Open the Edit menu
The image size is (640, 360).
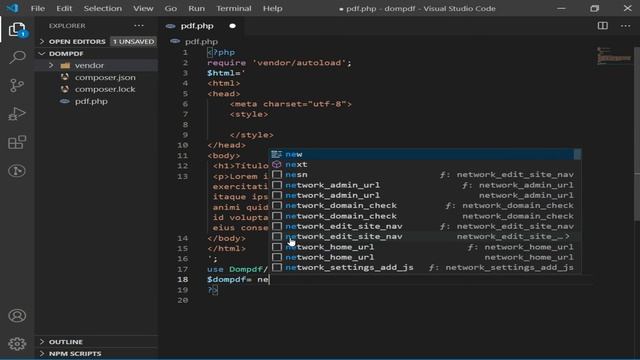click(x=64, y=8)
